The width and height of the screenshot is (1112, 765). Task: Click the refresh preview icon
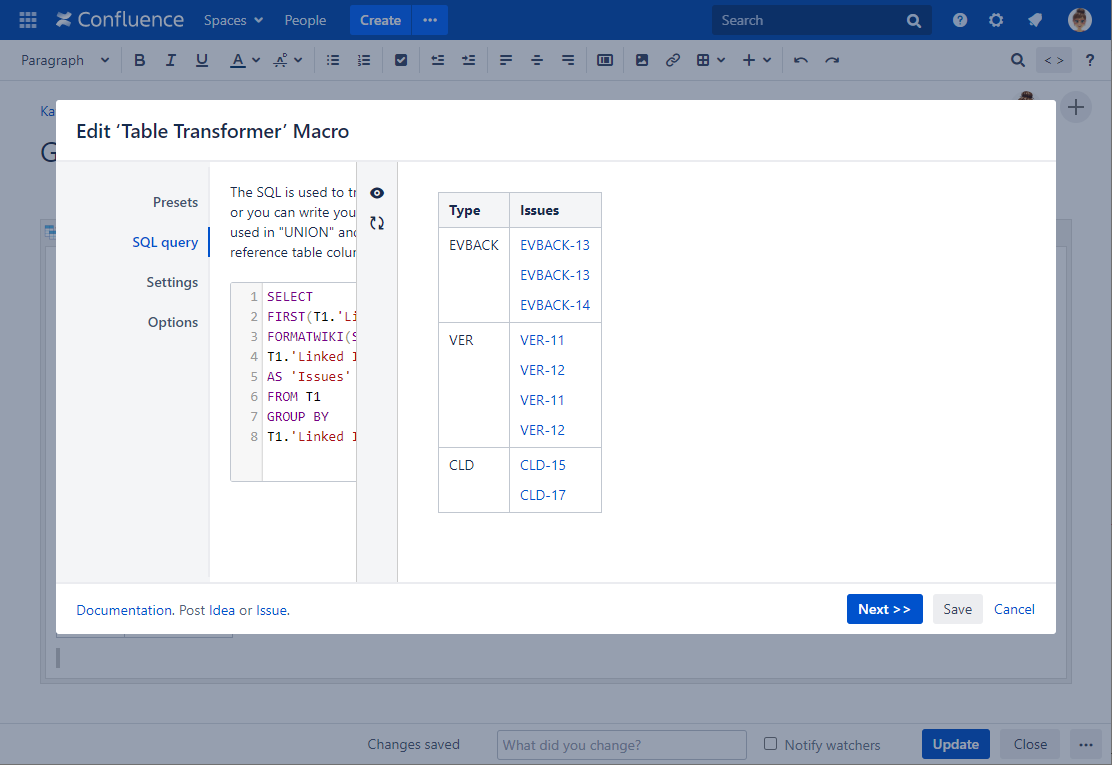pos(377,223)
